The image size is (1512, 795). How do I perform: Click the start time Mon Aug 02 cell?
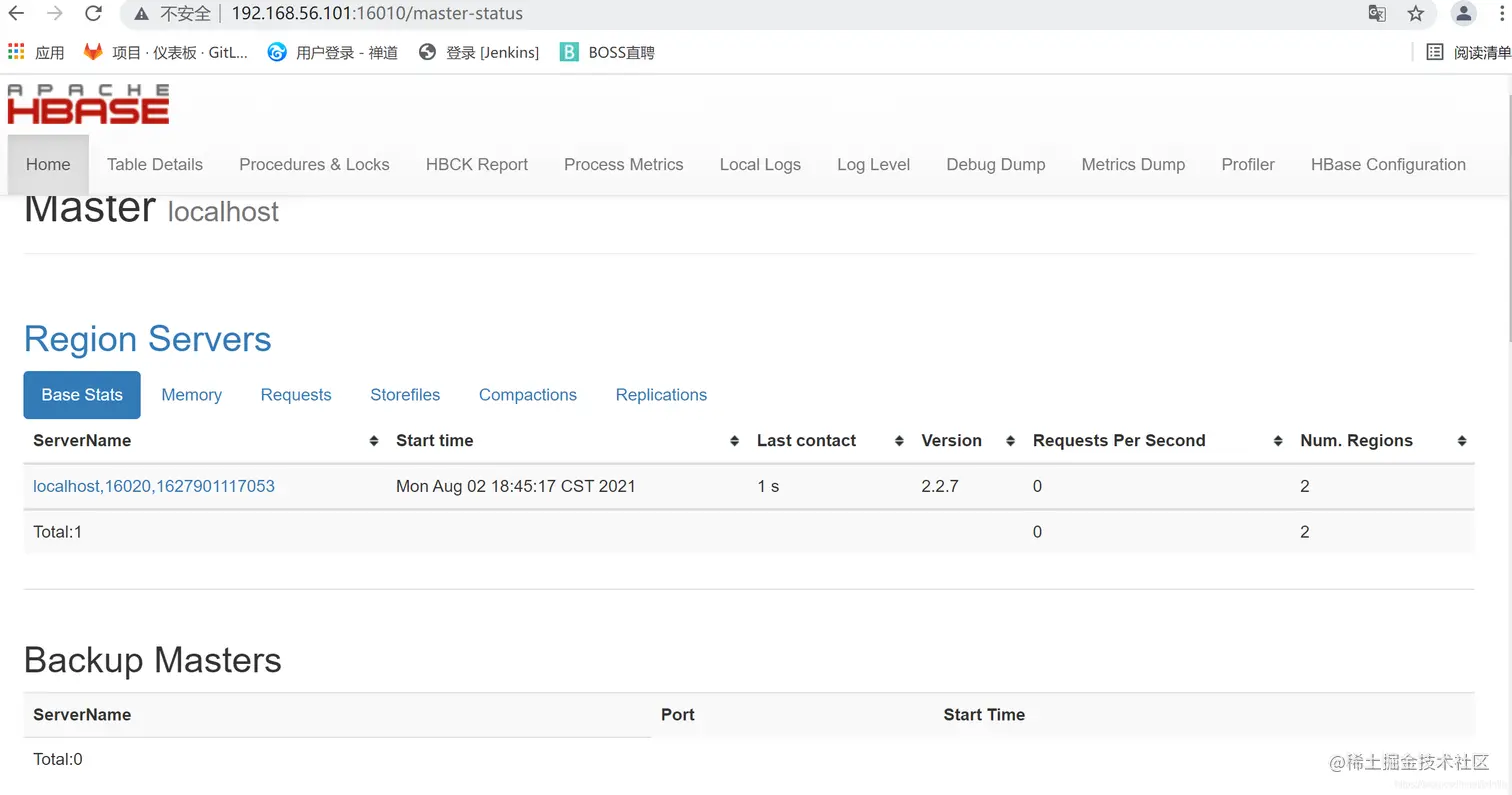[x=516, y=487]
